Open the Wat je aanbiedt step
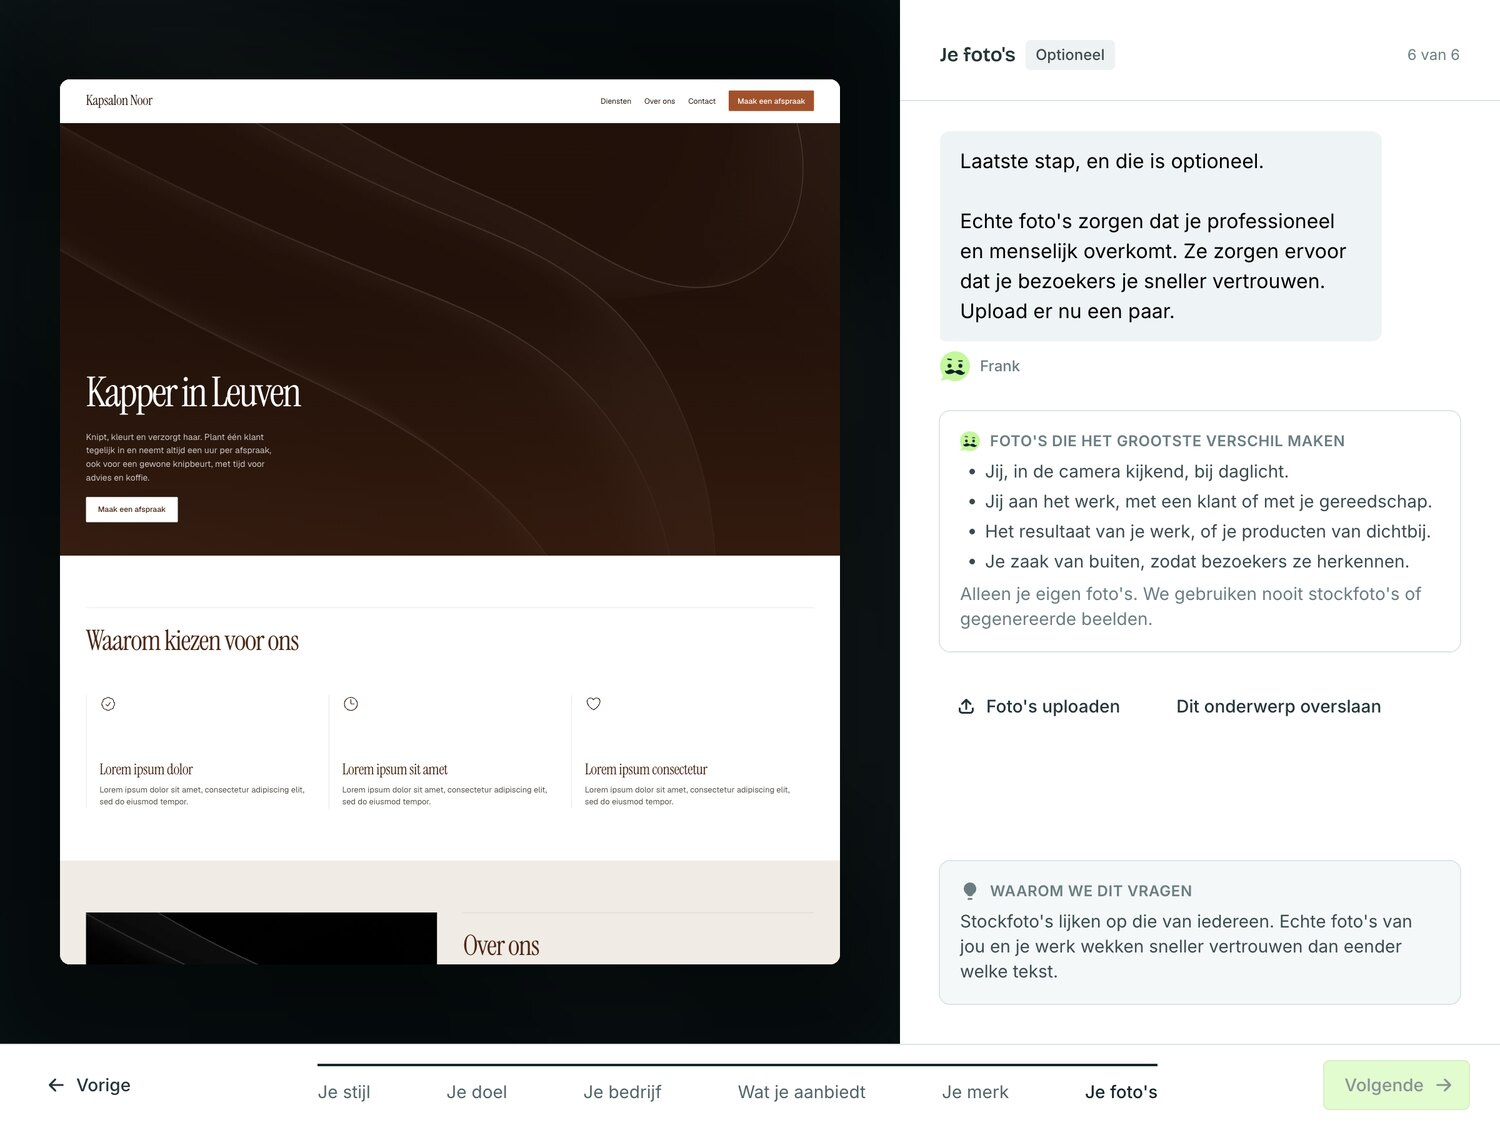This screenshot has width=1500, height=1125. (x=802, y=1092)
